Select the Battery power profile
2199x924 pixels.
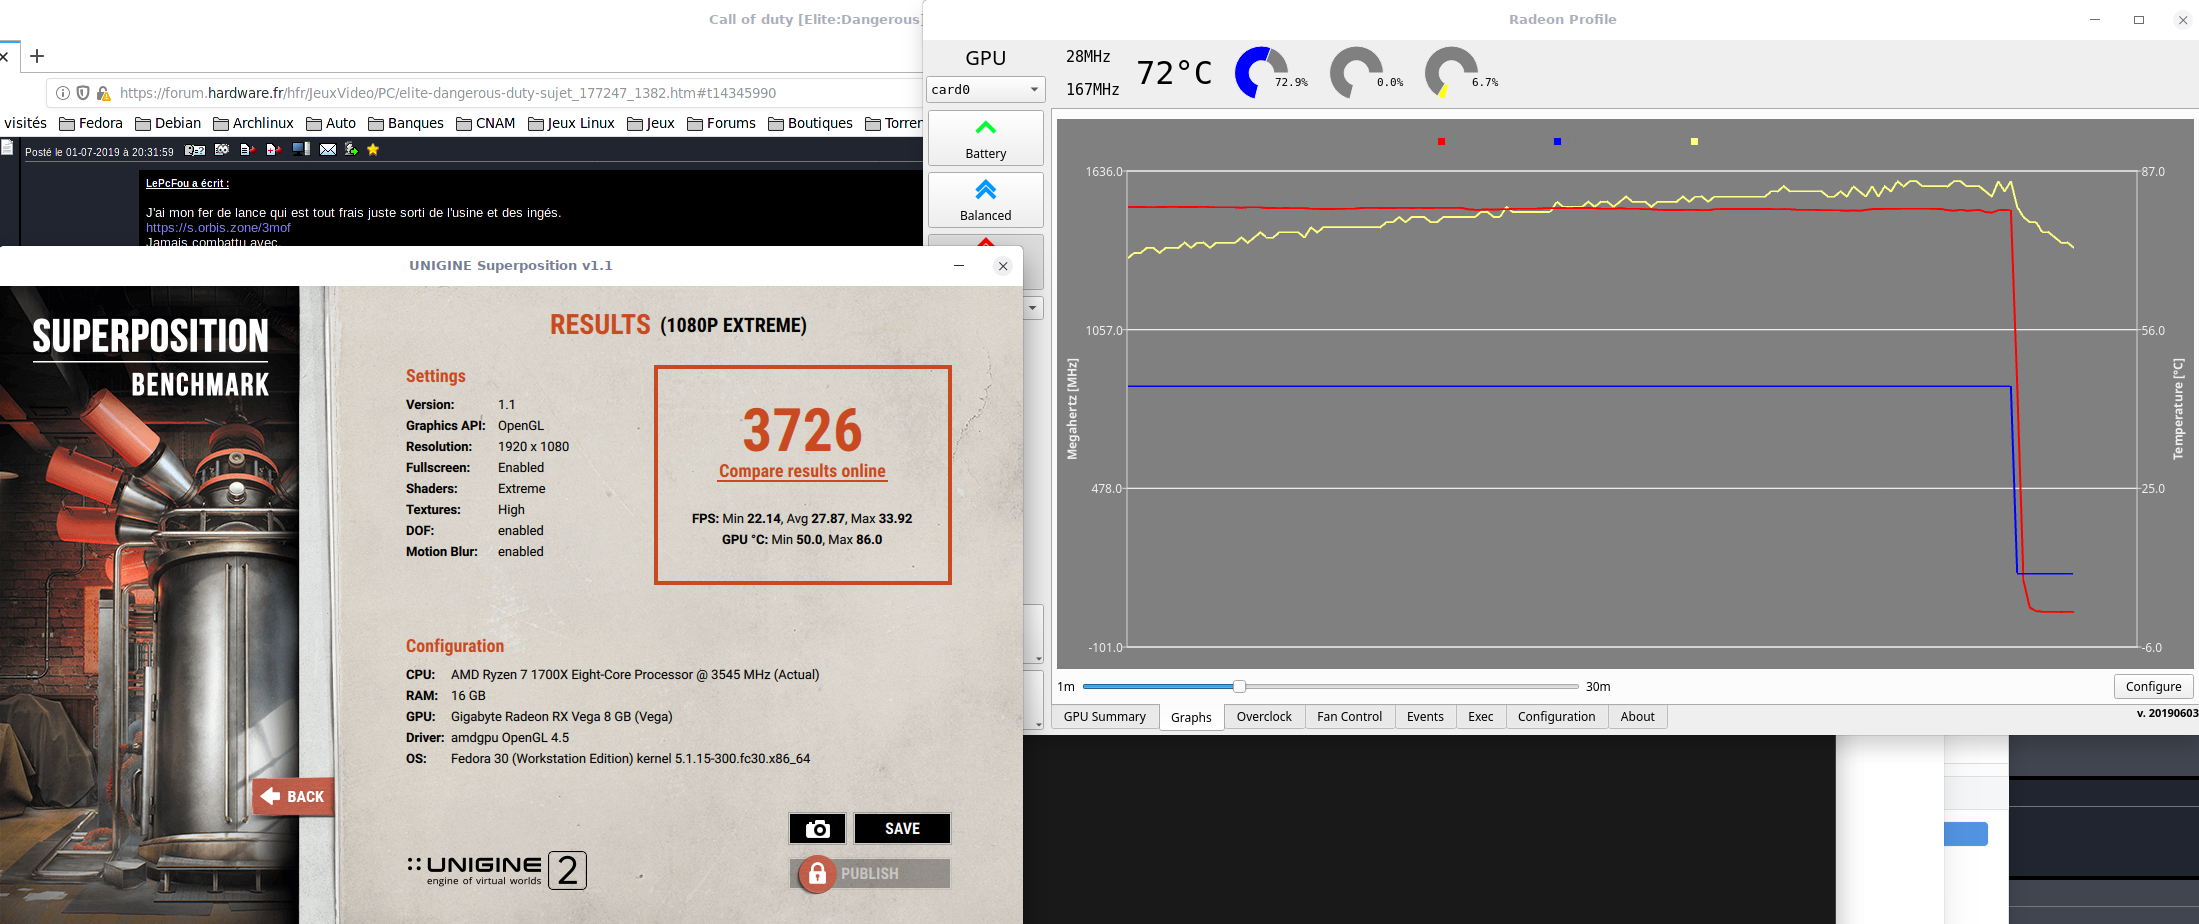coord(986,138)
